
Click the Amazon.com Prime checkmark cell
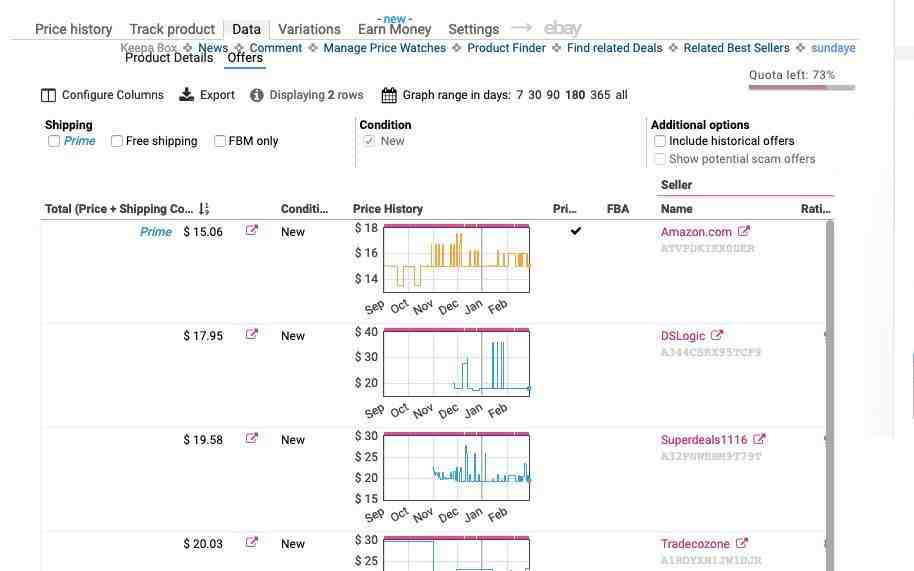point(576,231)
